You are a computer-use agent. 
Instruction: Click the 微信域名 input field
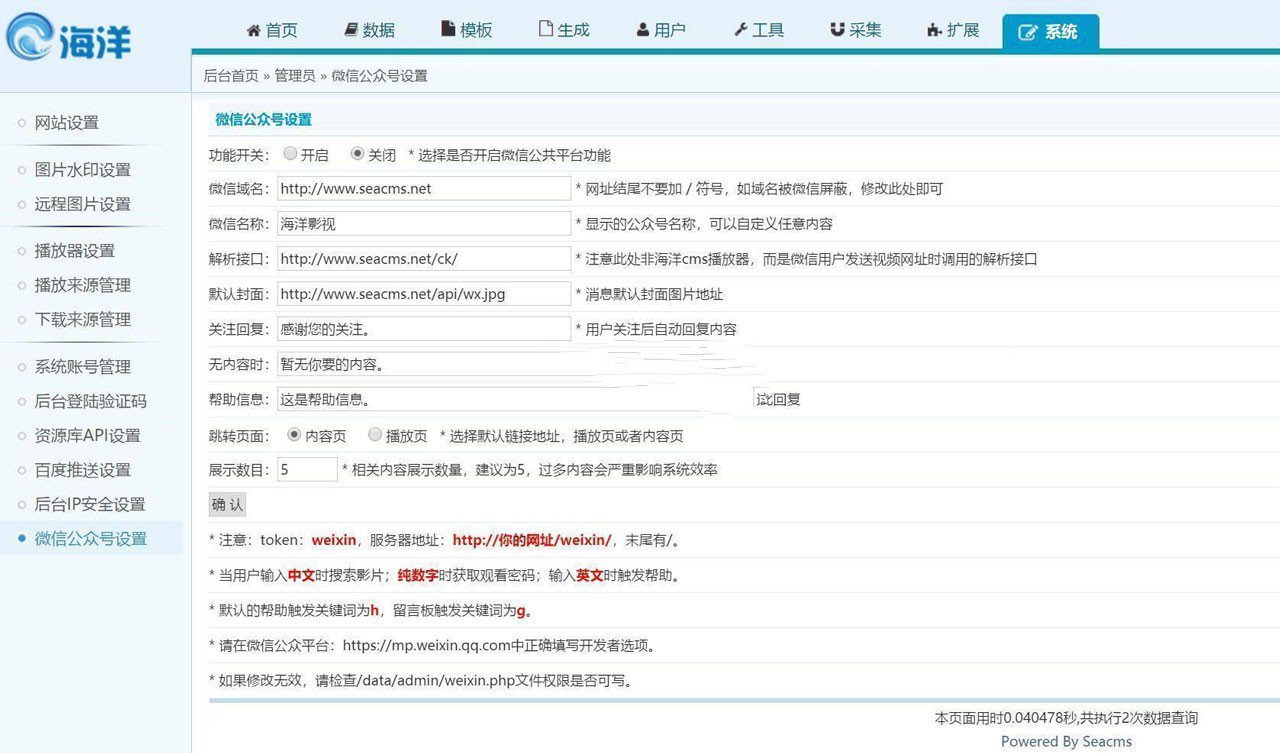[x=424, y=188]
